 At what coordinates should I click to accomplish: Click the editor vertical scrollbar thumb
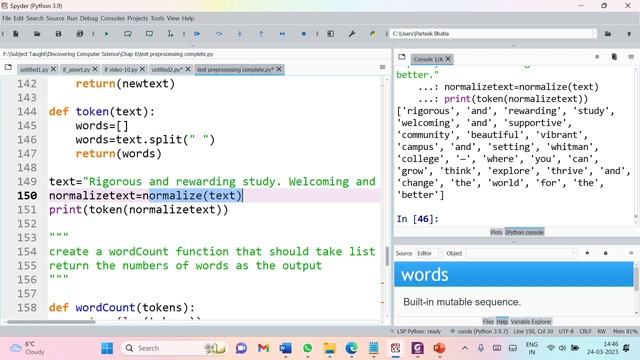(x=387, y=257)
